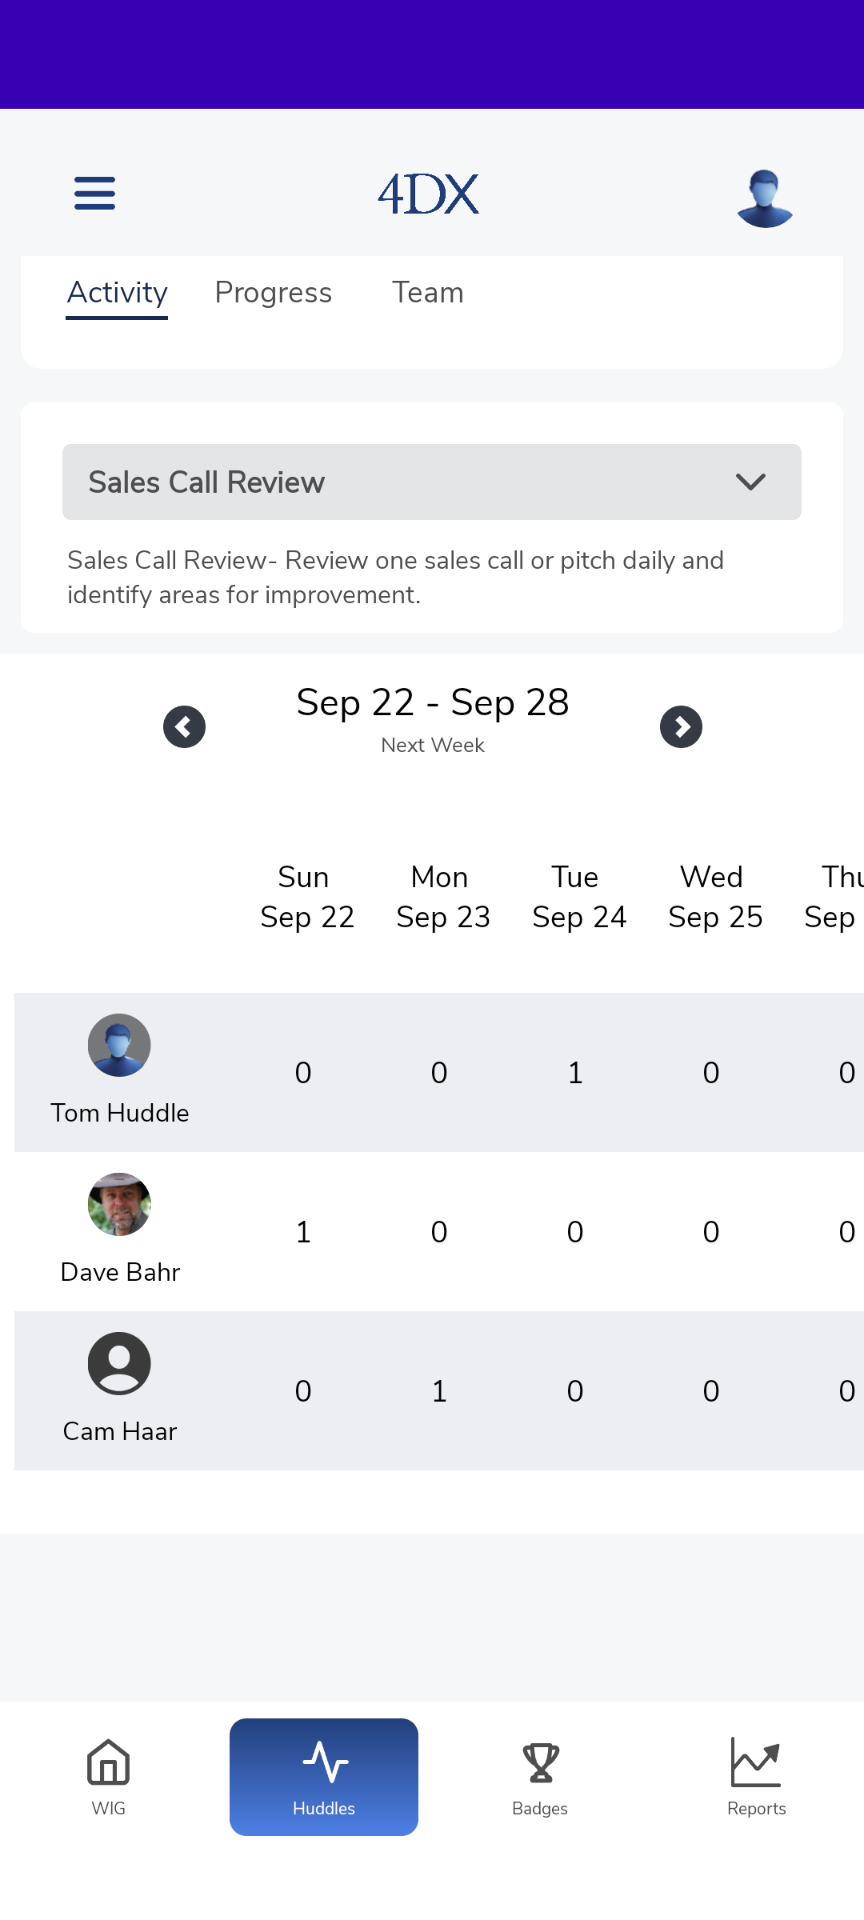Open the Huddles tab
The height and width of the screenshot is (1920, 864).
click(324, 1777)
